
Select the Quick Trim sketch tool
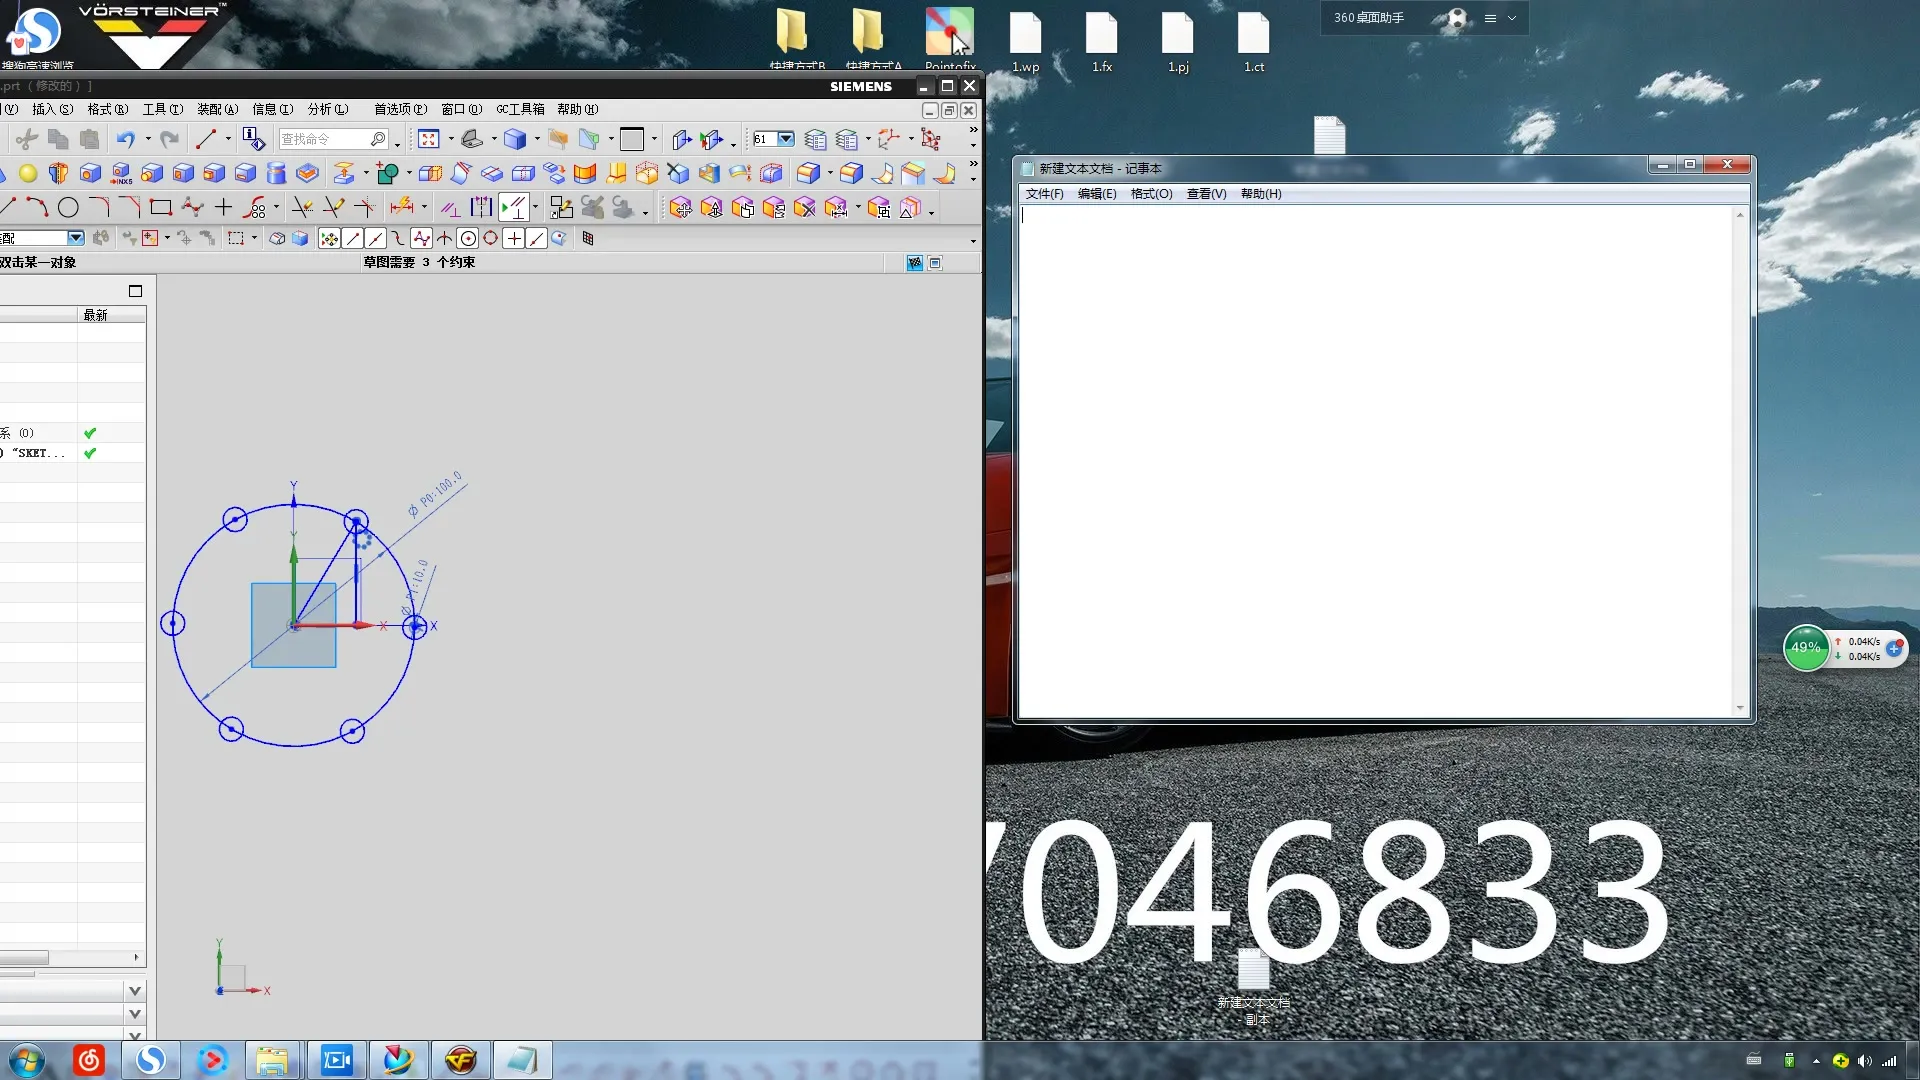point(302,208)
